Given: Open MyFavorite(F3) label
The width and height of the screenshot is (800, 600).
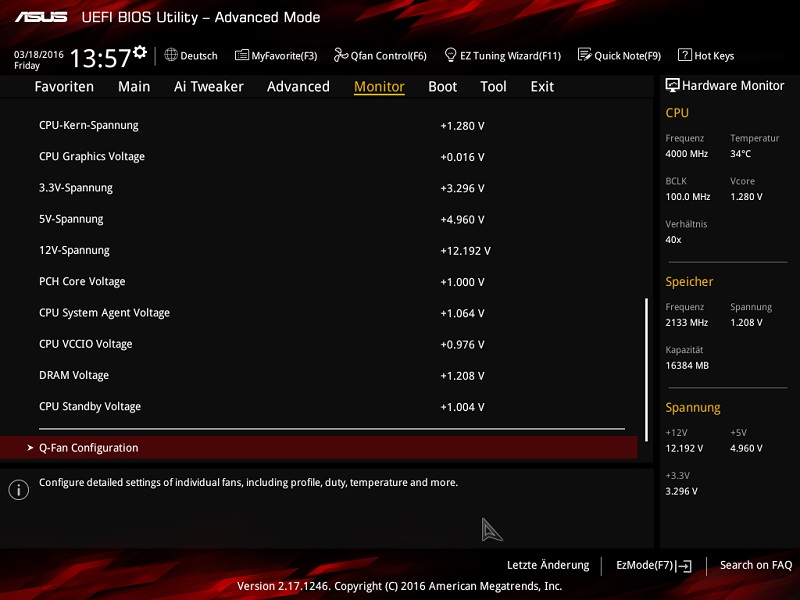Looking at the screenshot, I should coord(284,56).
